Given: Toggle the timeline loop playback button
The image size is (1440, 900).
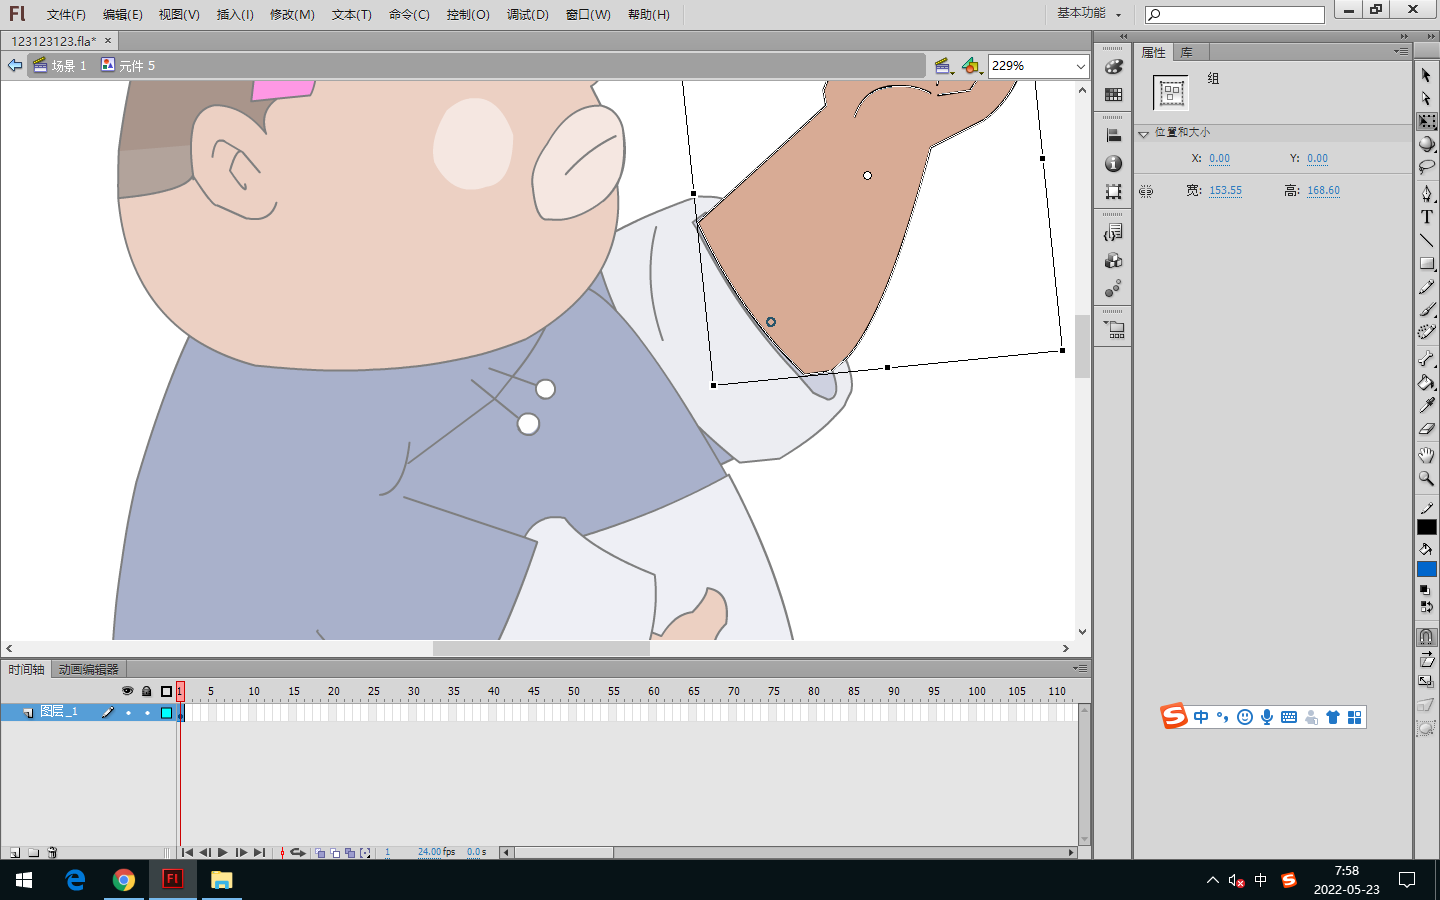Looking at the screenshot, I should [298, 853].
